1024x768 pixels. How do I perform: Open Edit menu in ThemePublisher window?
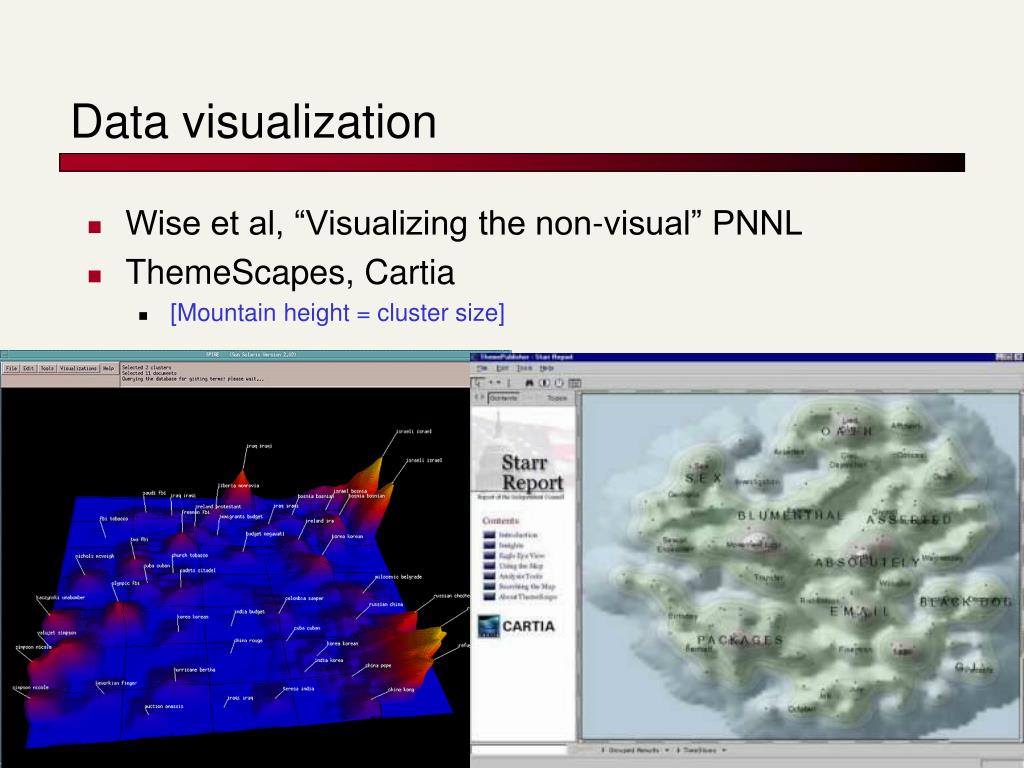[x=502, y=368]
